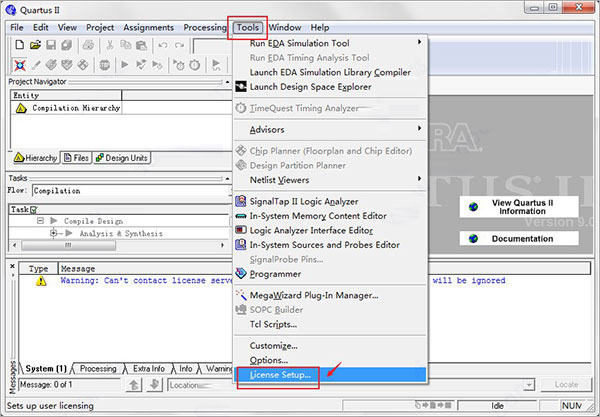Switch to the Processing messages tab
600x417 pixels.
click(x=98, y=368)
